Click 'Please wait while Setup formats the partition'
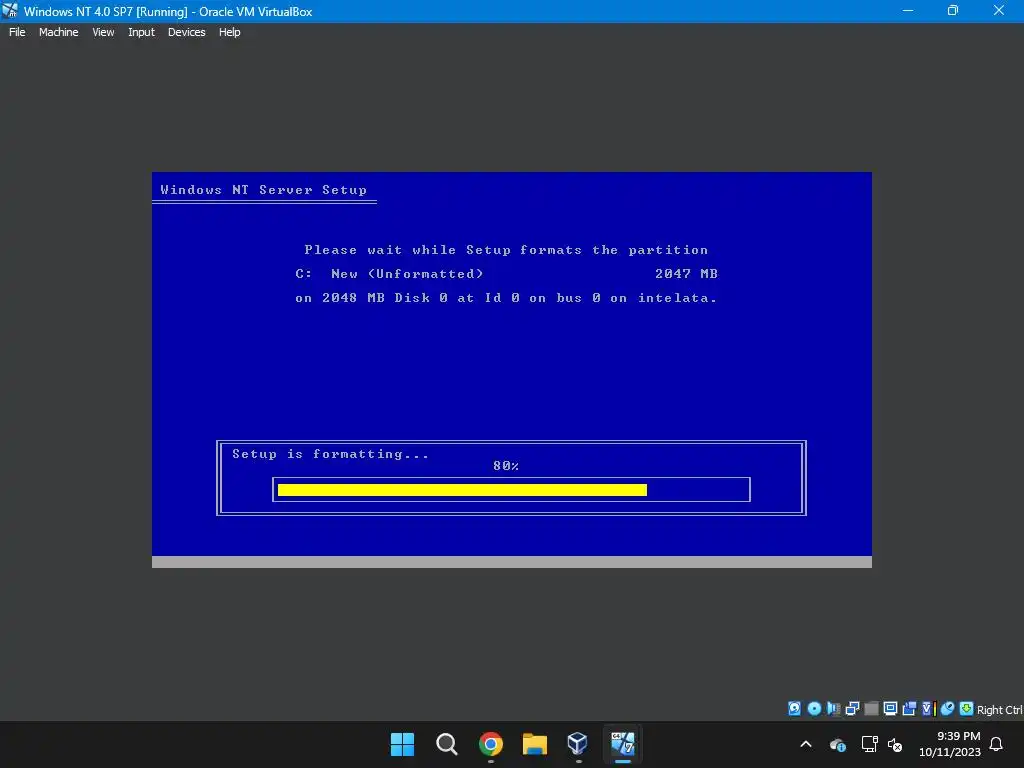The height and width of the screenshot is (768, 1024). coord(506,250)
